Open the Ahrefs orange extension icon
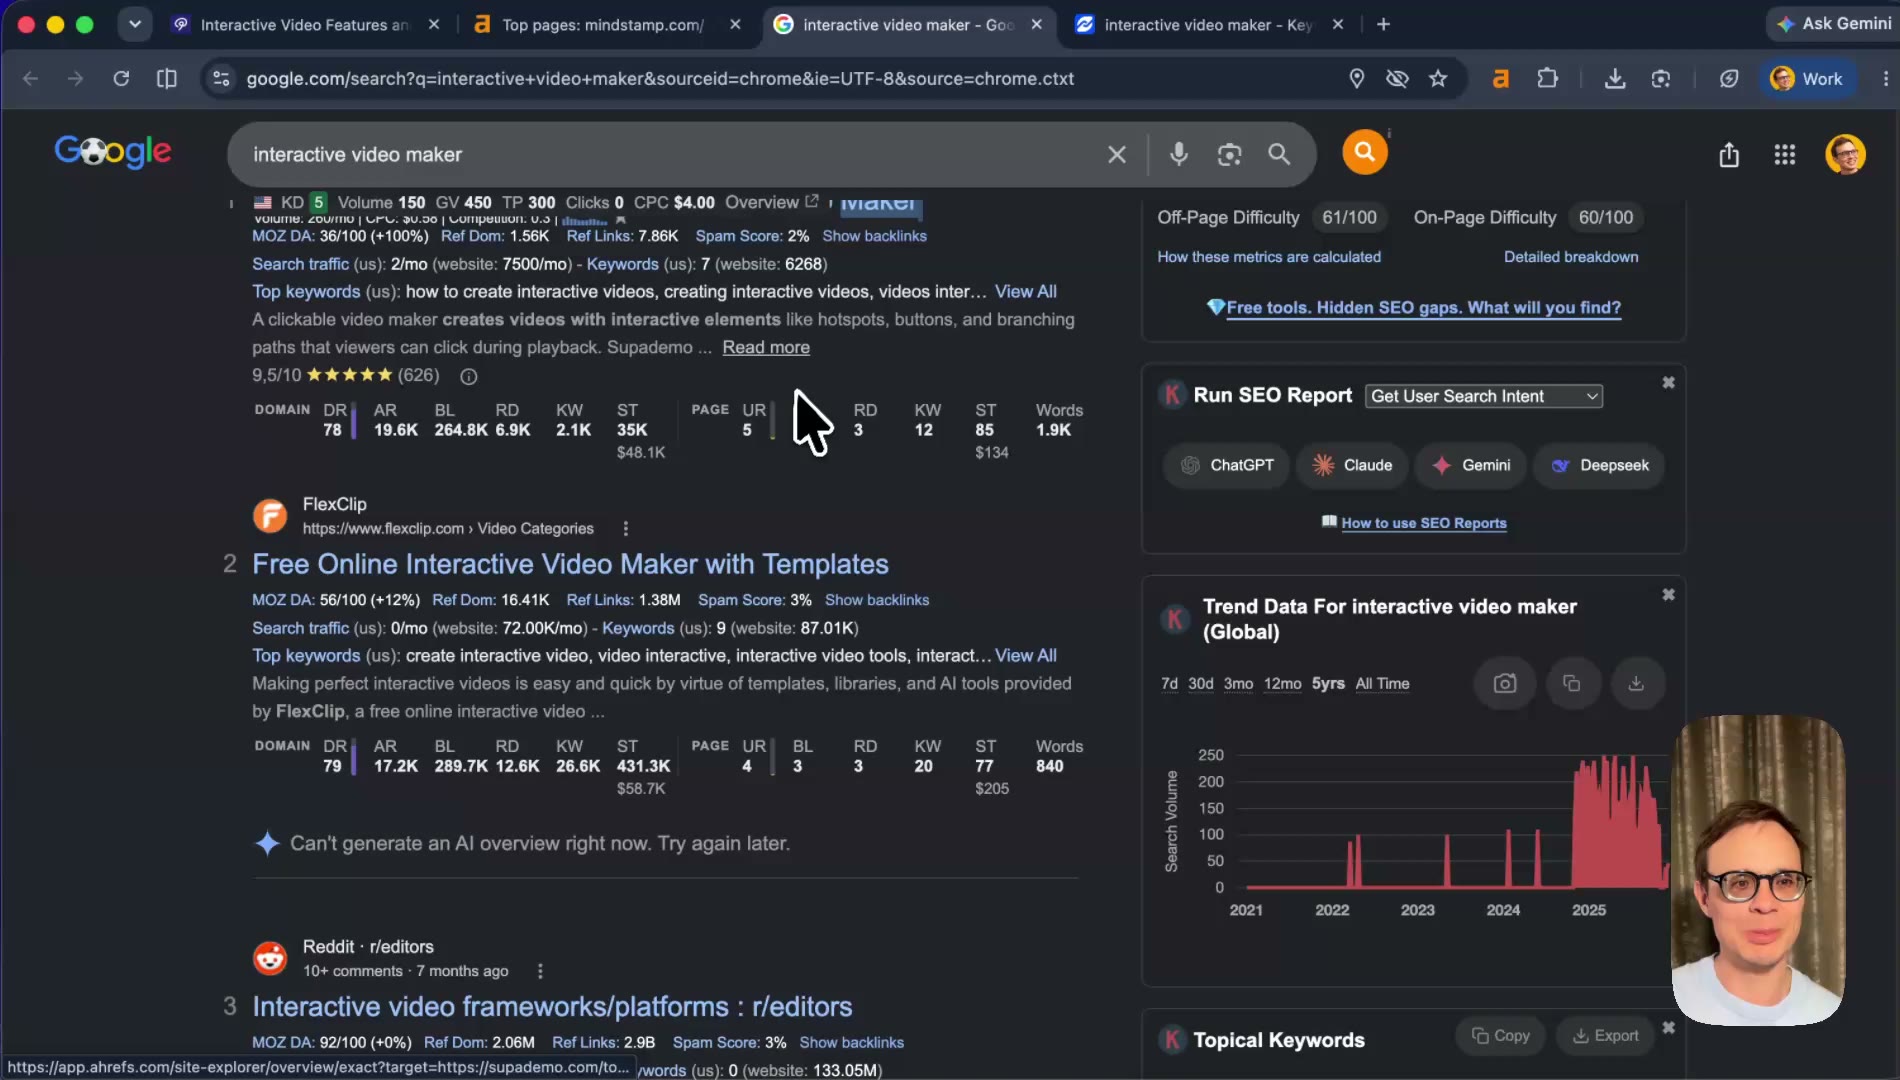Screen dimensions: 1900x1080 pyautogui.click(x=1500, y=79)
